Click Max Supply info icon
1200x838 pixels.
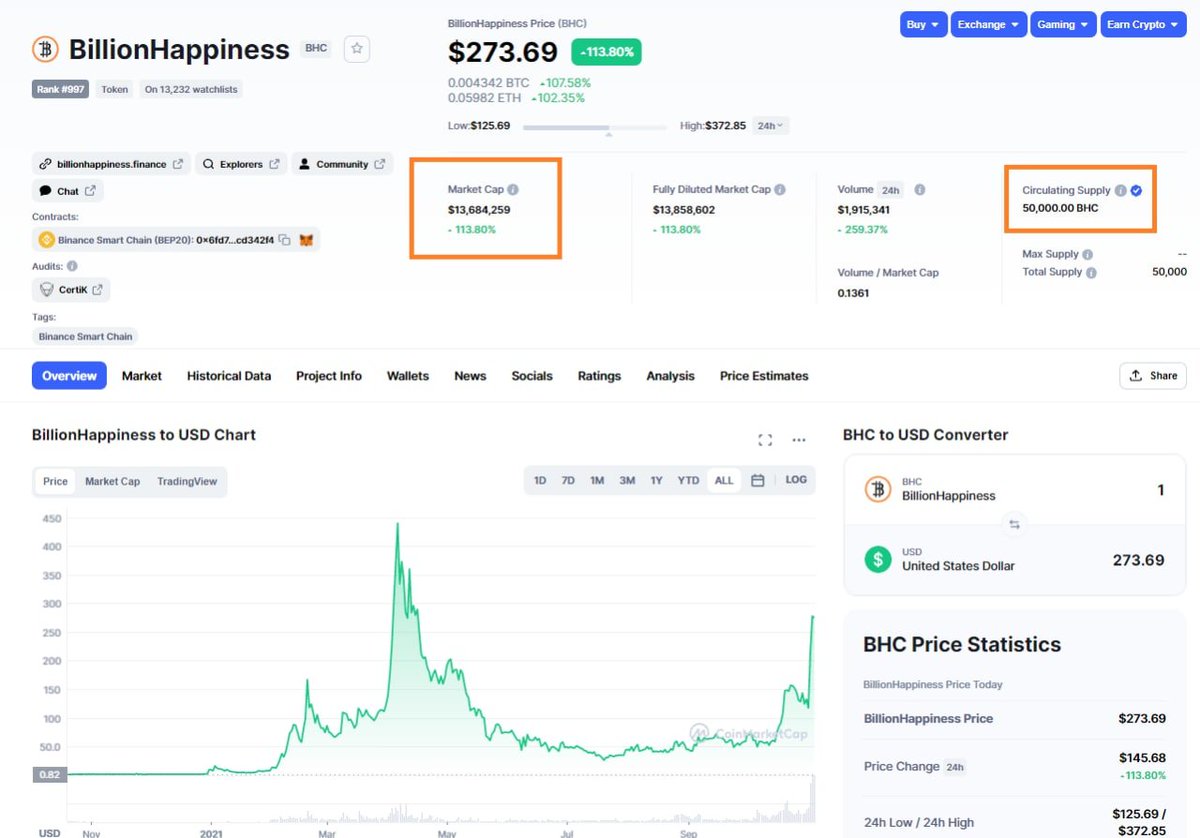[1088, 255]
